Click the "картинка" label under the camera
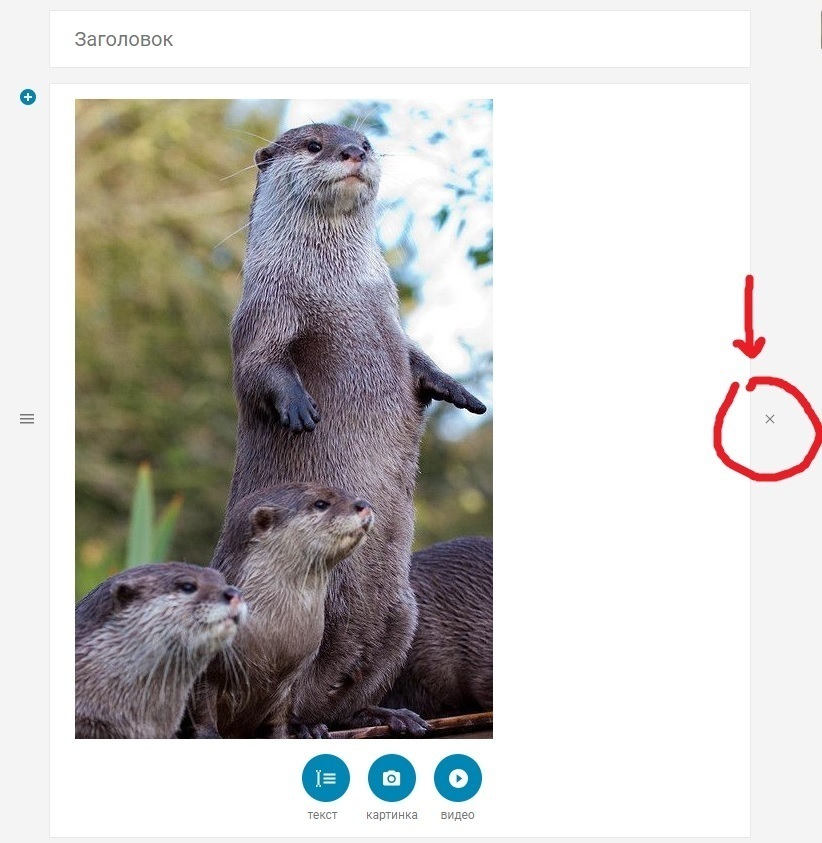 coord(392,815)
